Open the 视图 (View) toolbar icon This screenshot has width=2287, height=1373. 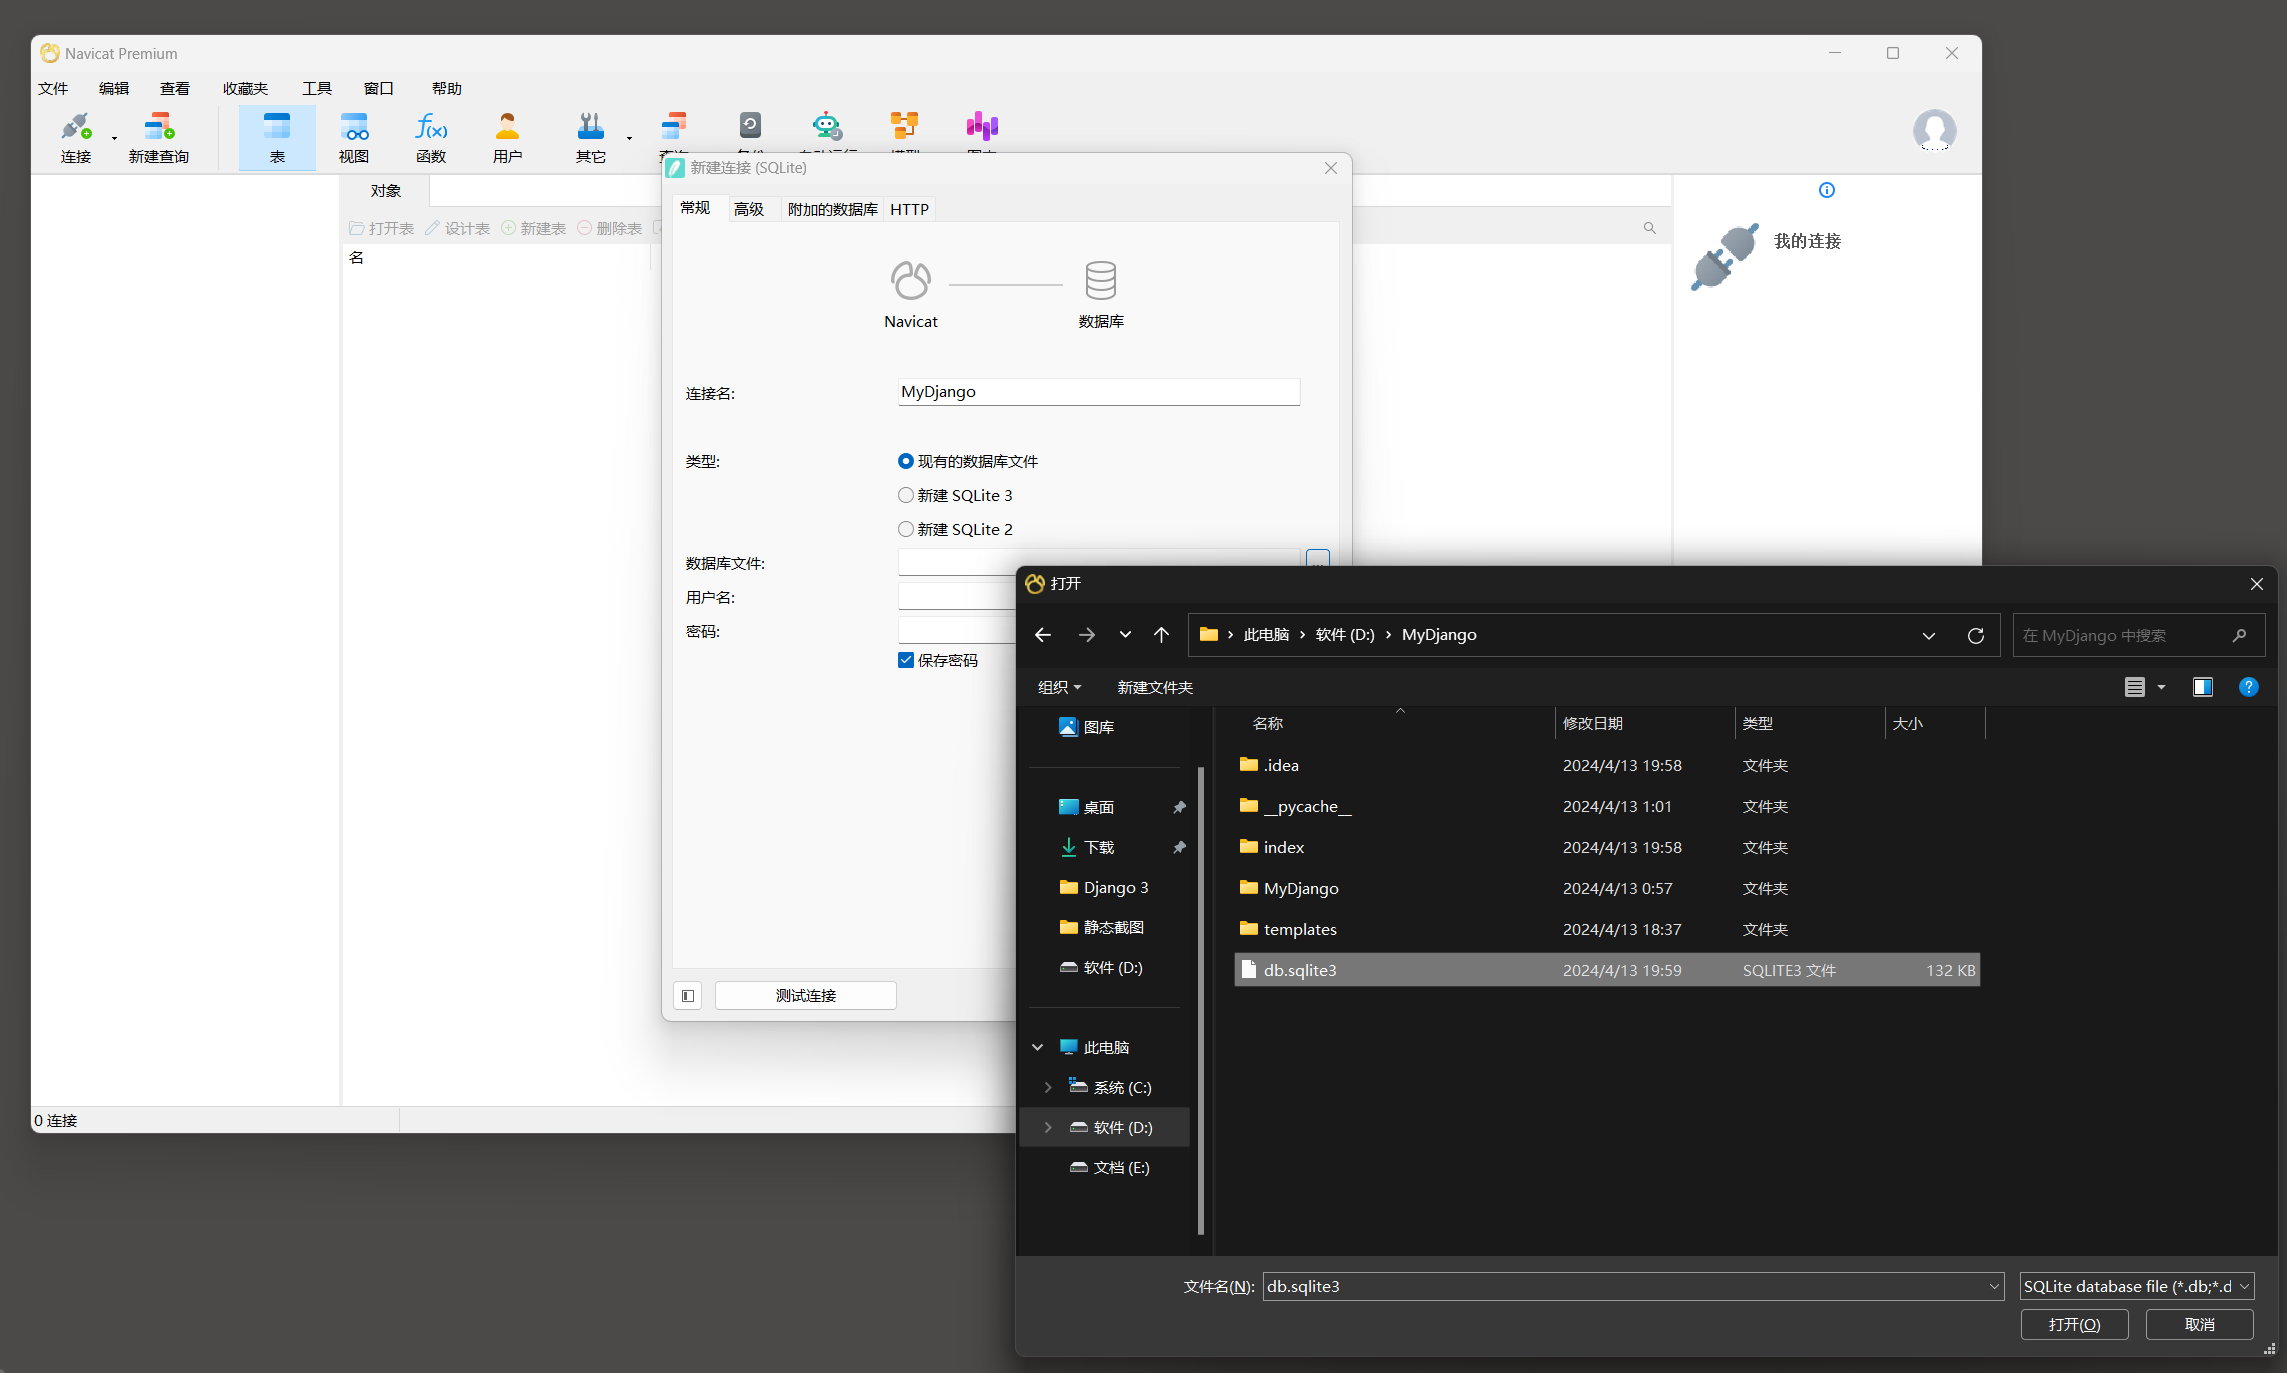point(354,137)
